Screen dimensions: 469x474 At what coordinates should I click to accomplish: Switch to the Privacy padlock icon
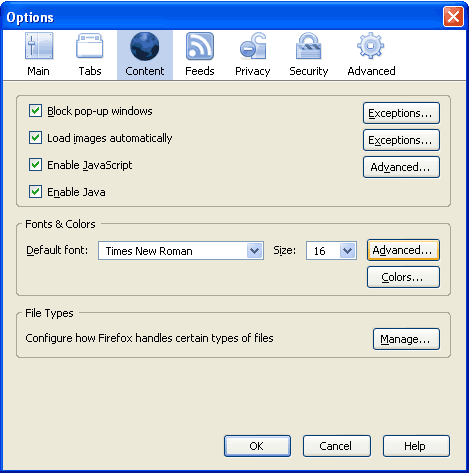[x=253, y=46]
